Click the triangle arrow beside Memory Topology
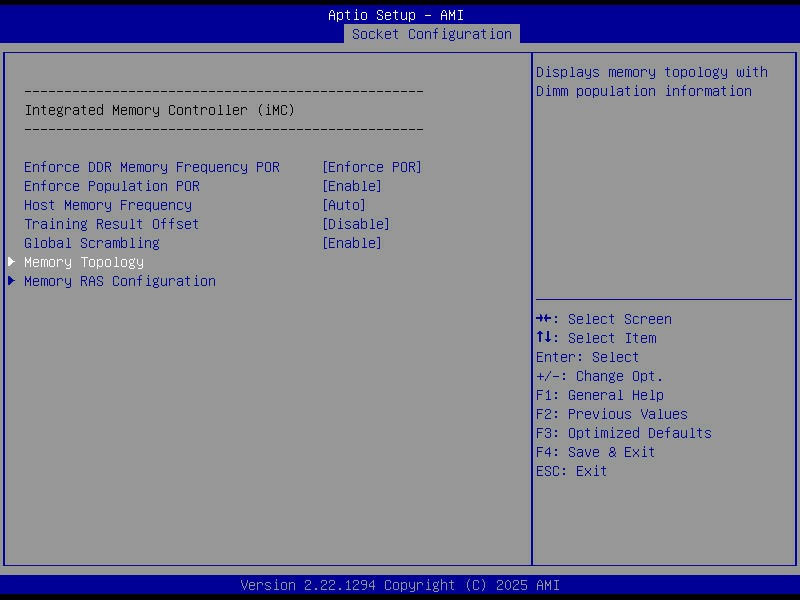This screenshot has height=600, width=800. point(12,262)
